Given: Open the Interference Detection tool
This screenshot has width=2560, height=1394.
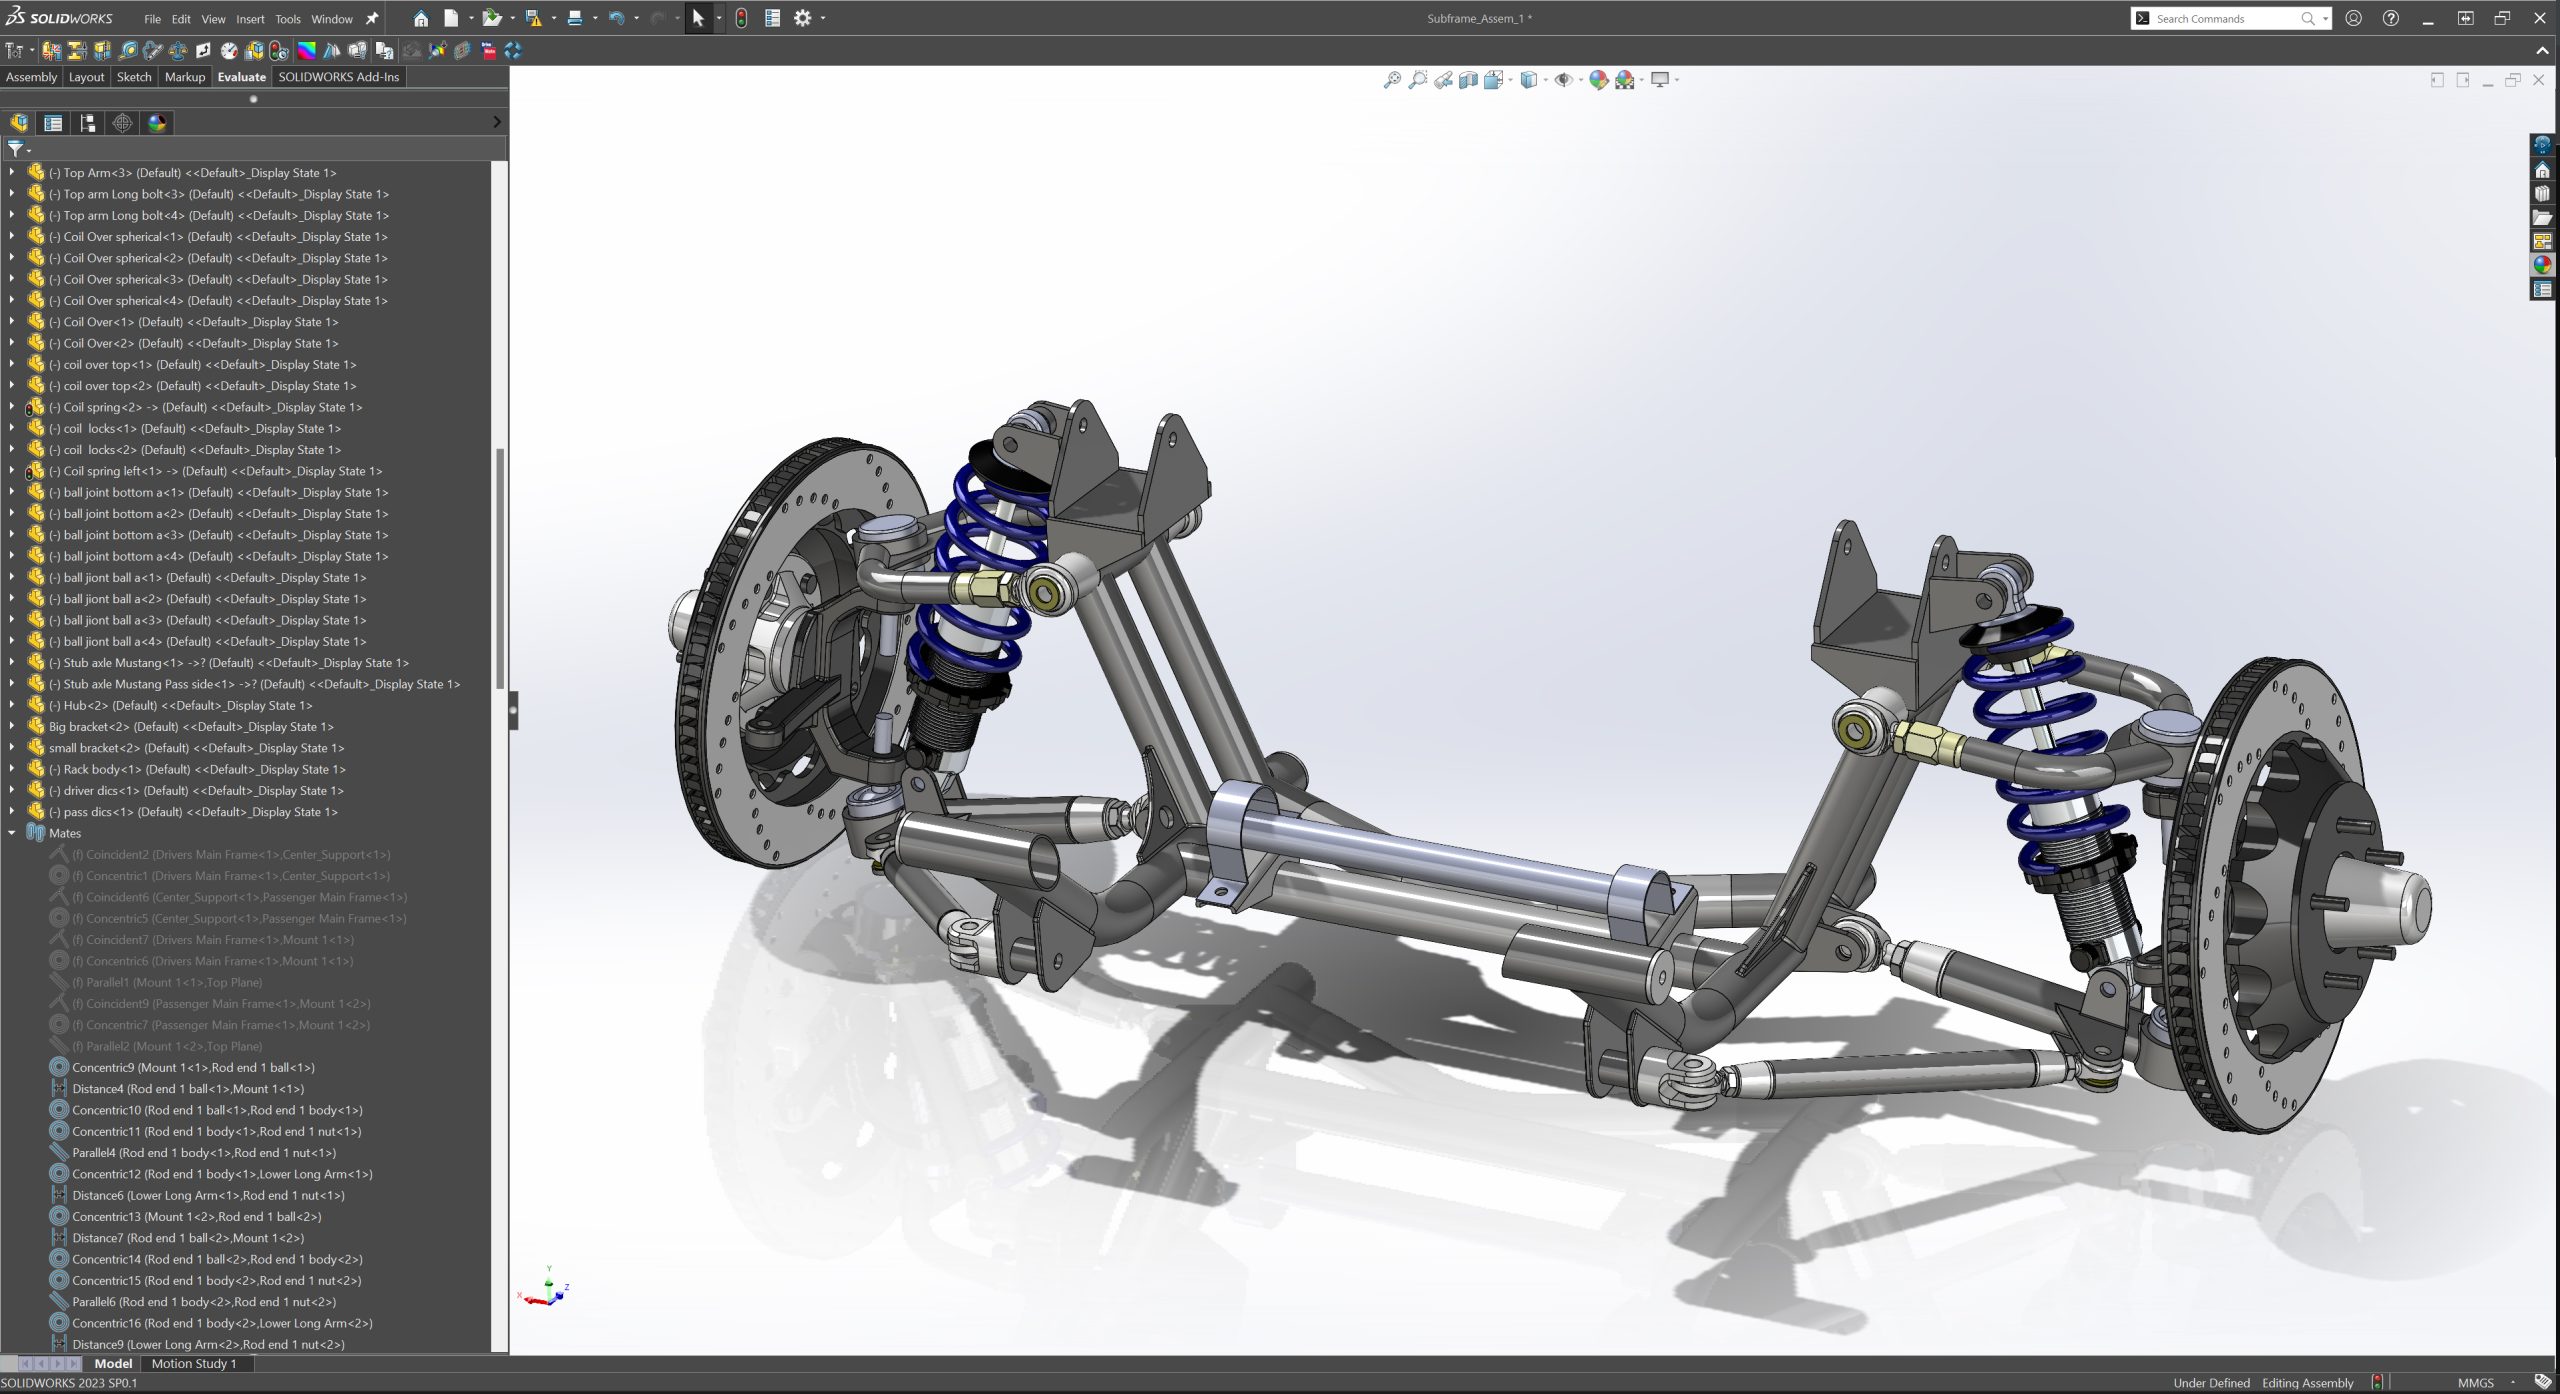Looking at the screenshot, I should pos(52,50).
